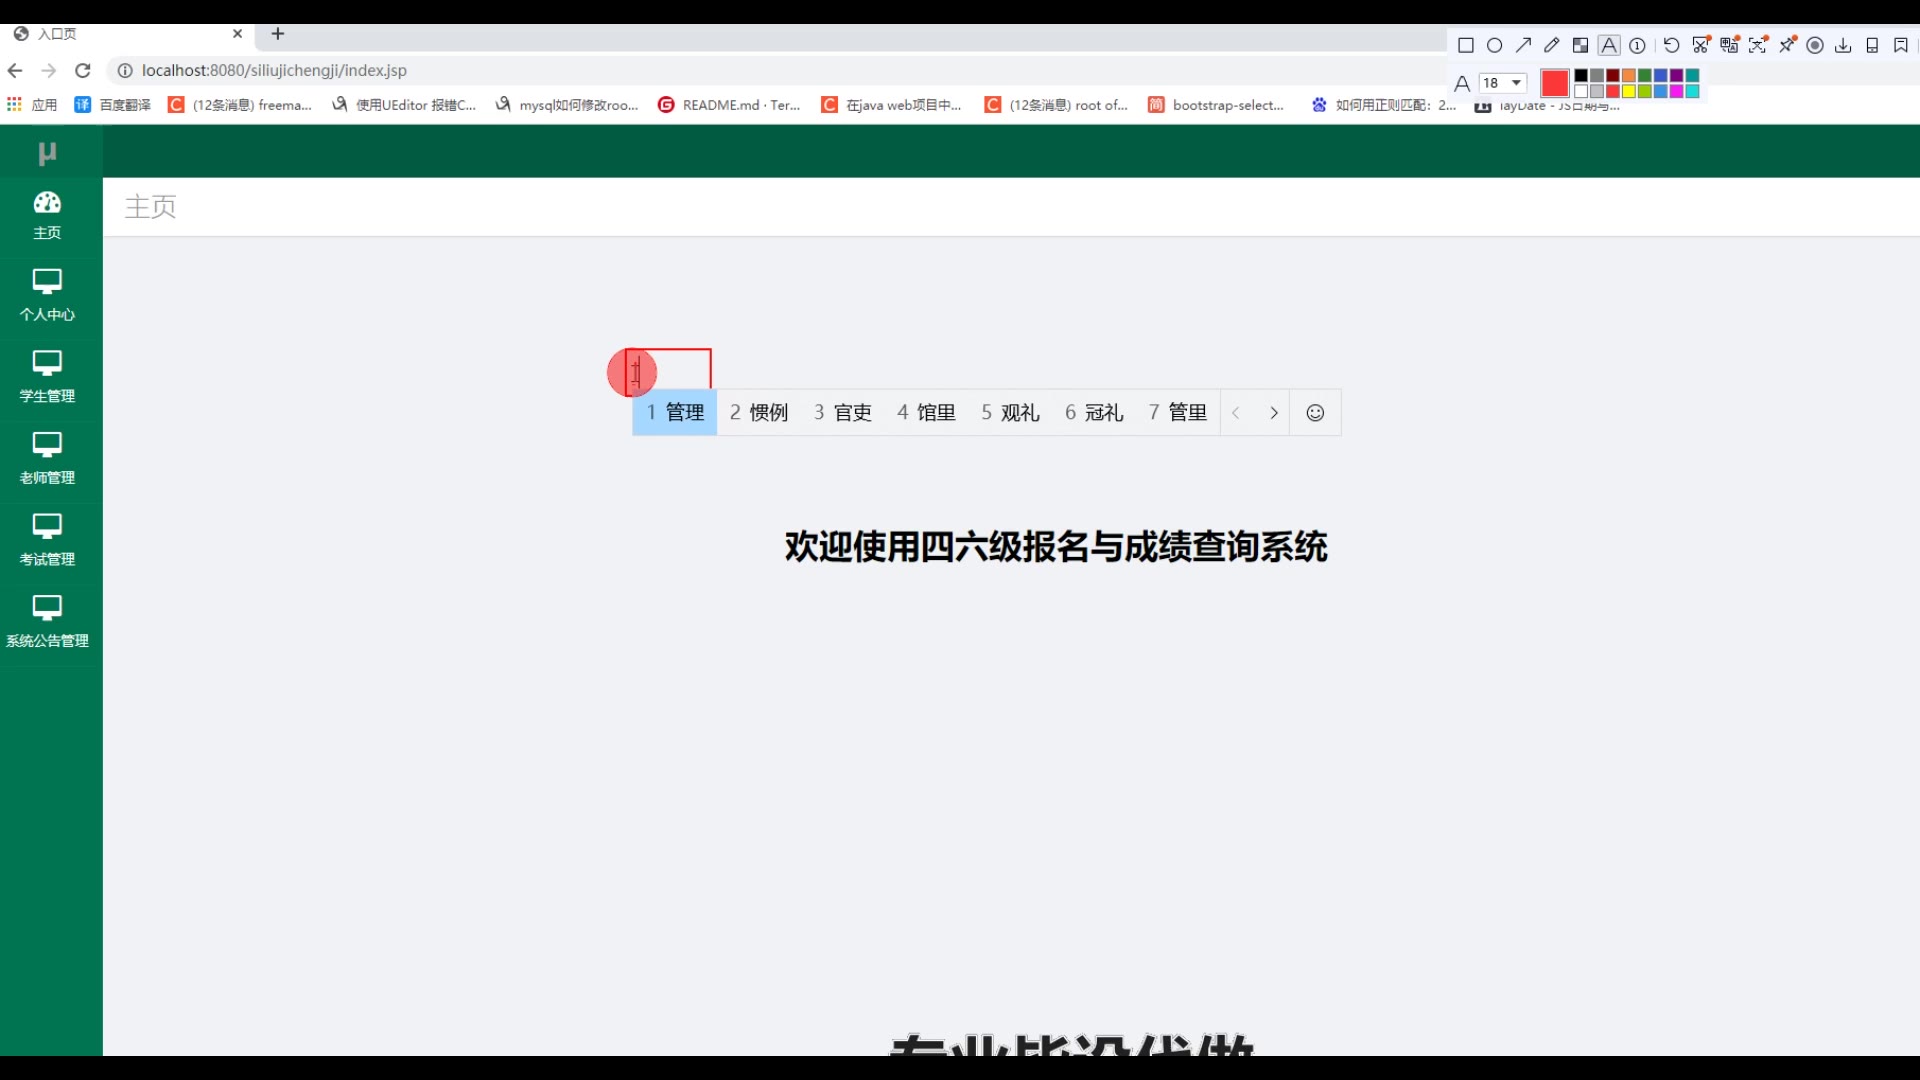Select the rectangle annotation tool

1466,46
